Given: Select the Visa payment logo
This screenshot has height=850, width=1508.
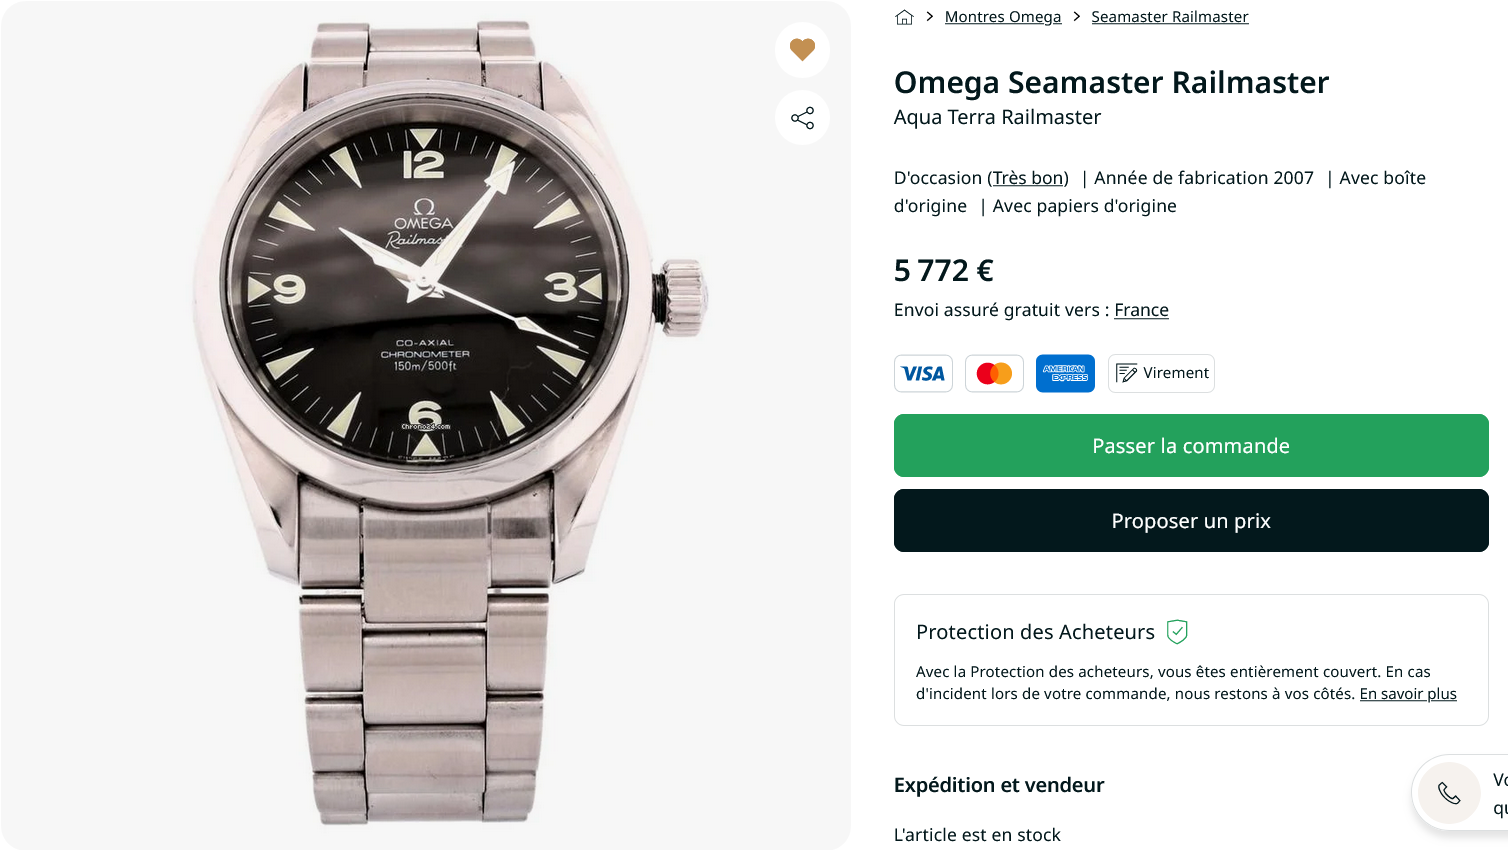Looking at the screenshot, I should click(923, 373).
